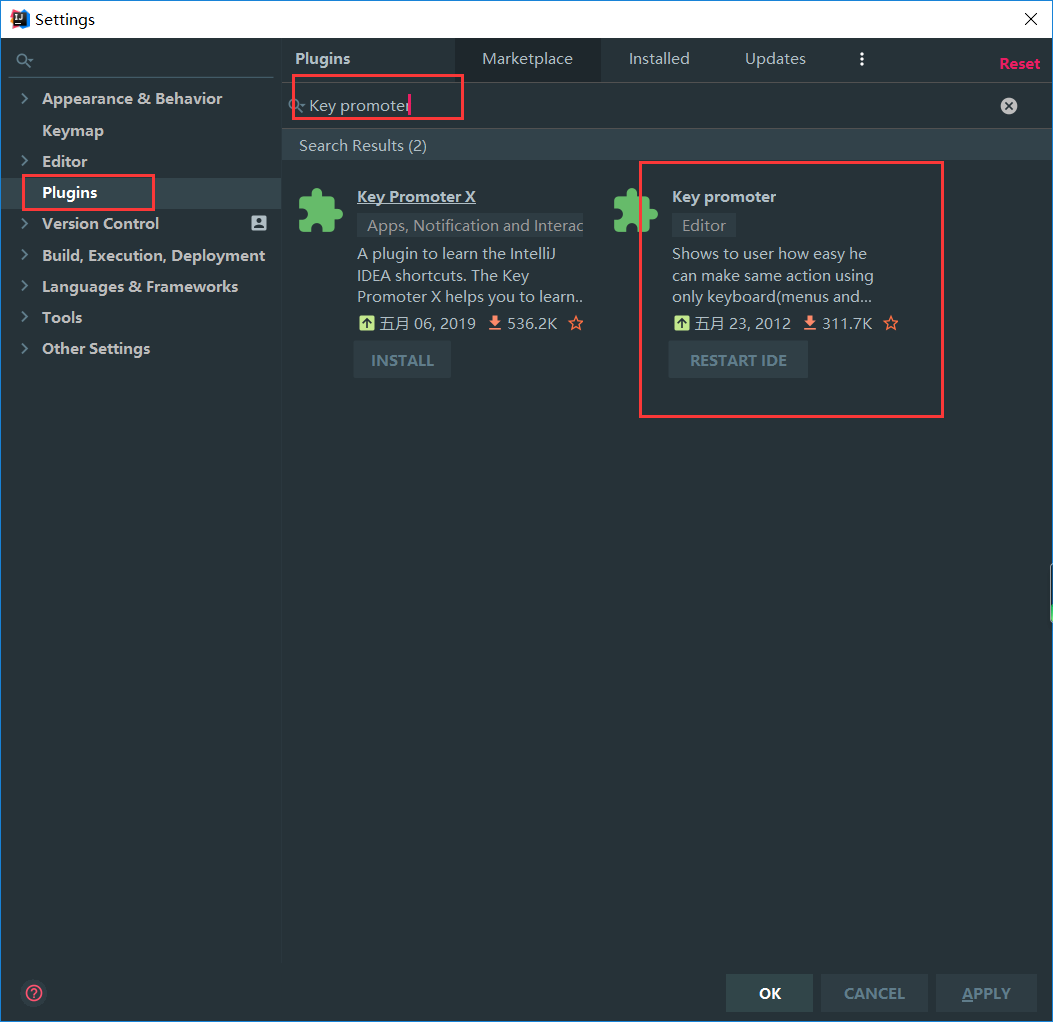Select the Editor tree item
The image size is (1053, 1022).
click(x=64, y=161)
